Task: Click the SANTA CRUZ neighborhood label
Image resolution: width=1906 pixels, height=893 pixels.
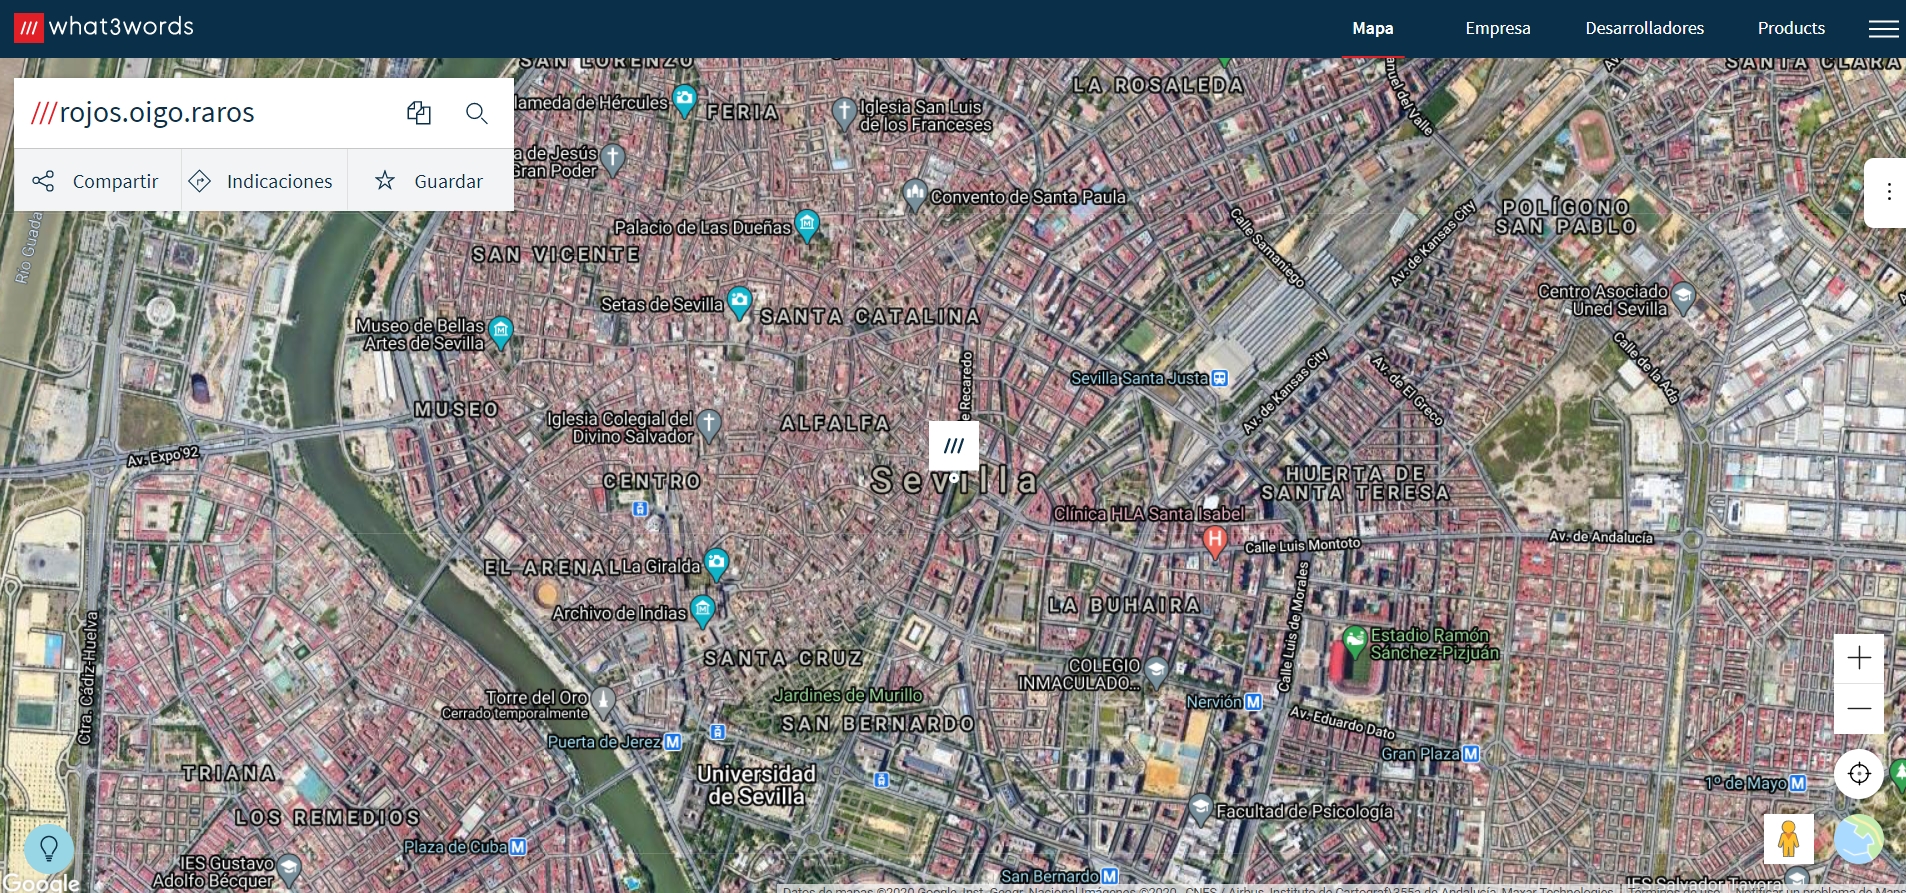Action: point(783,658)
